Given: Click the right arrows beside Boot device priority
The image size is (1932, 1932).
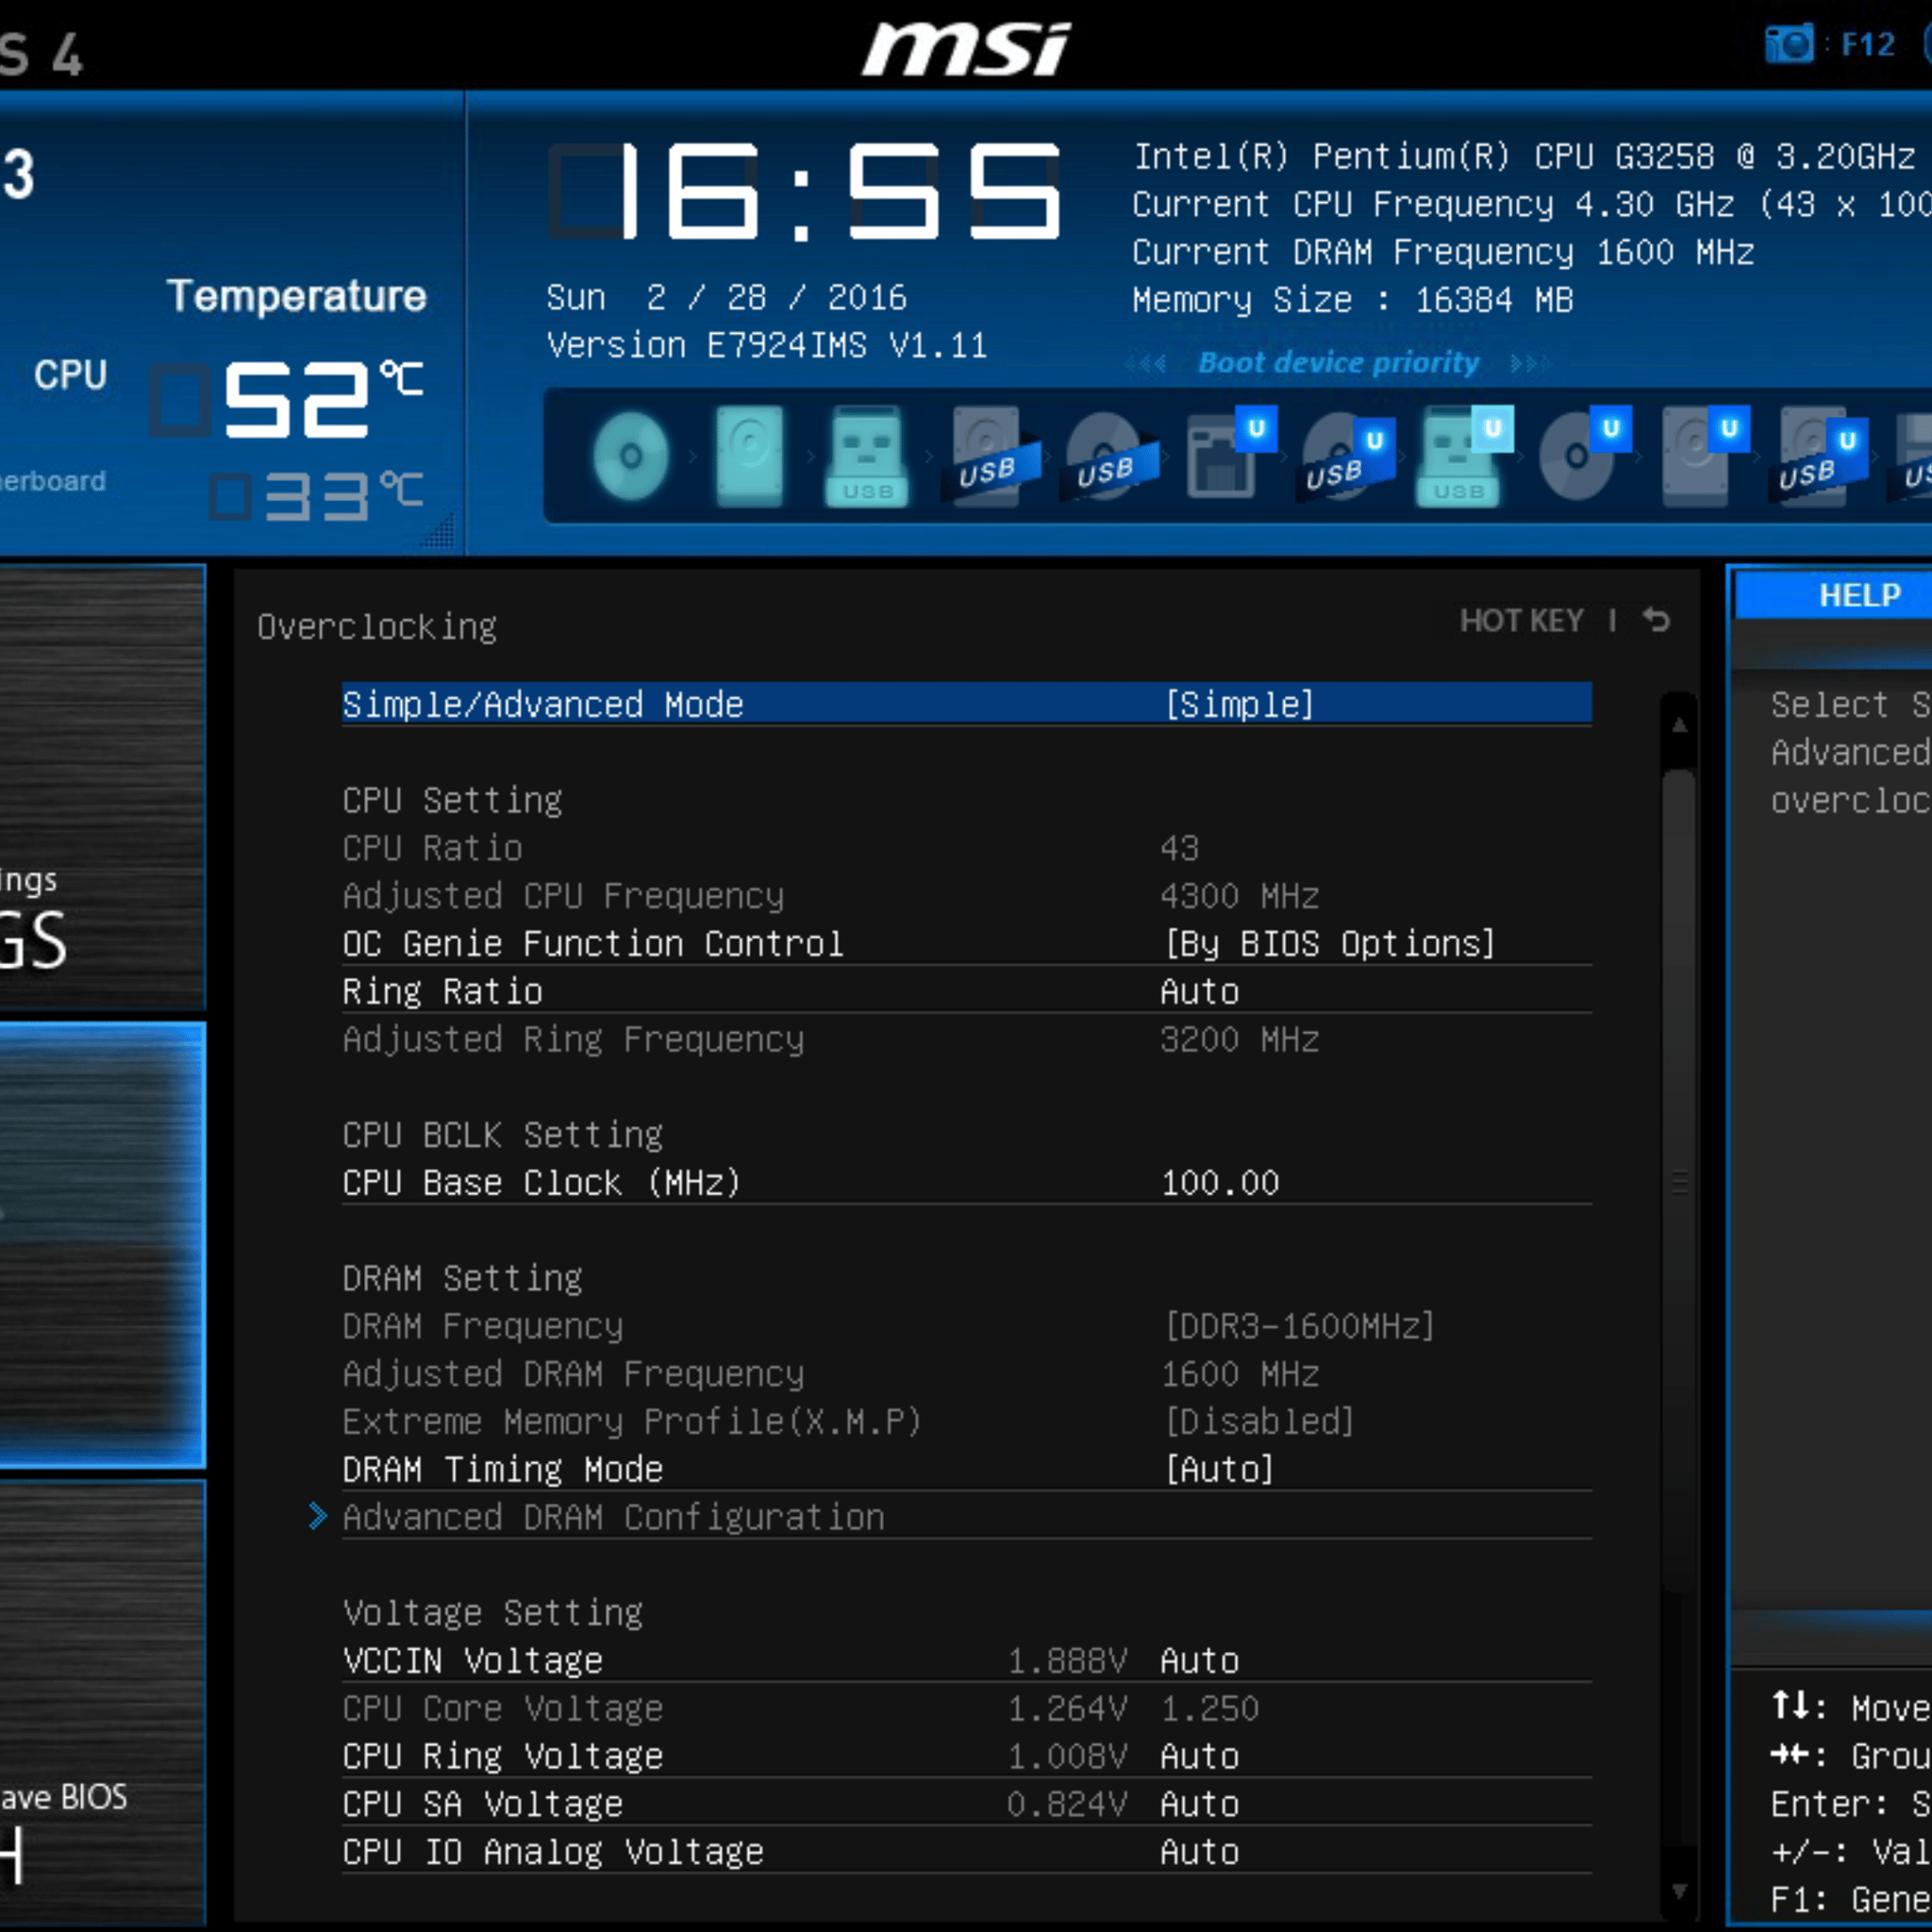Looking at the screenshot, I should click(x=1530, y=363).
